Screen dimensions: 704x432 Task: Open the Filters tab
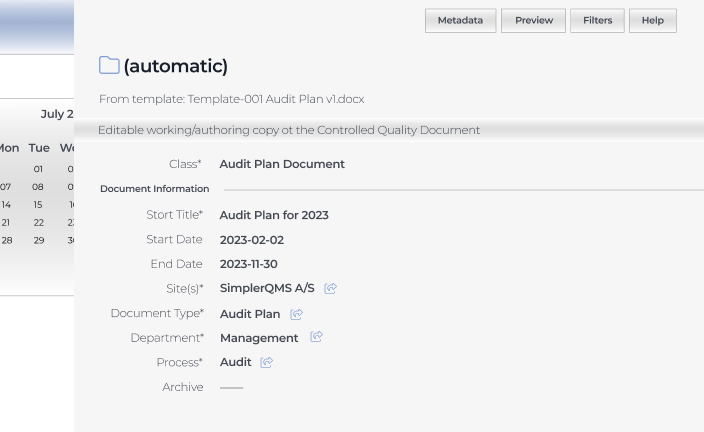click(597, 21)
